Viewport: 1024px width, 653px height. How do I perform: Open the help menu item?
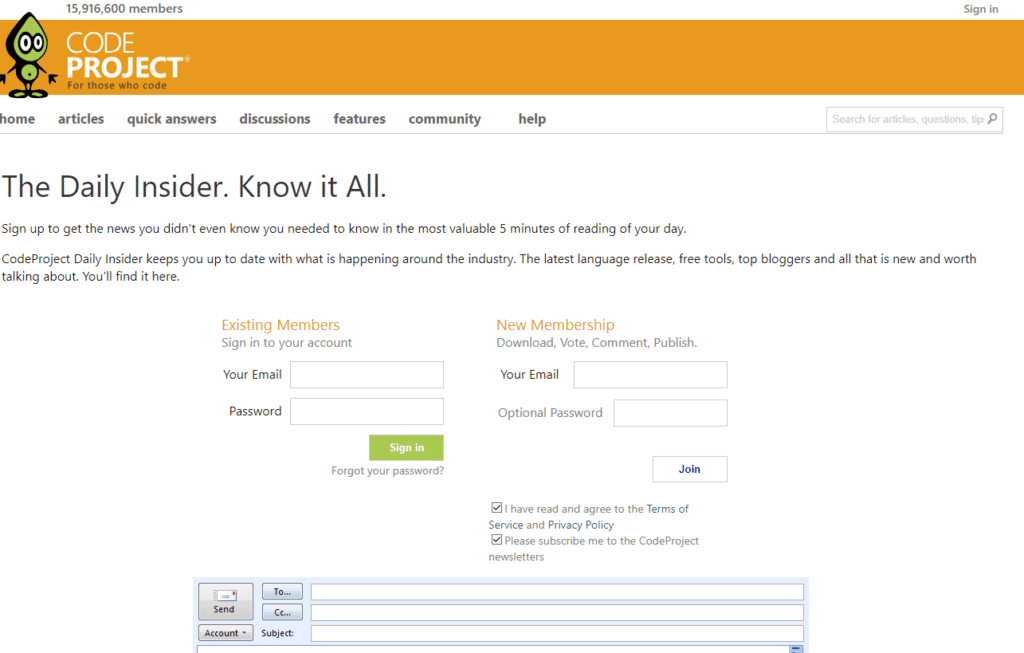[x=532, y=118]
